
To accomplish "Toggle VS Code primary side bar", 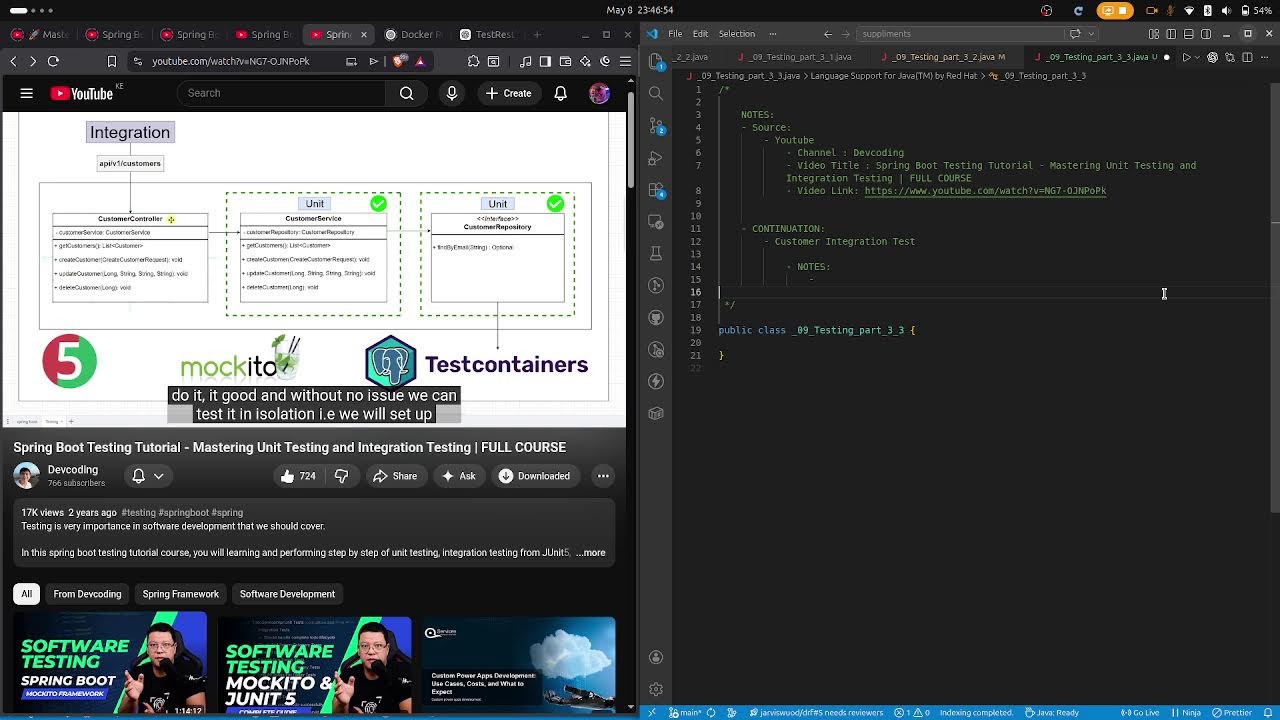I will [1171, 34].
